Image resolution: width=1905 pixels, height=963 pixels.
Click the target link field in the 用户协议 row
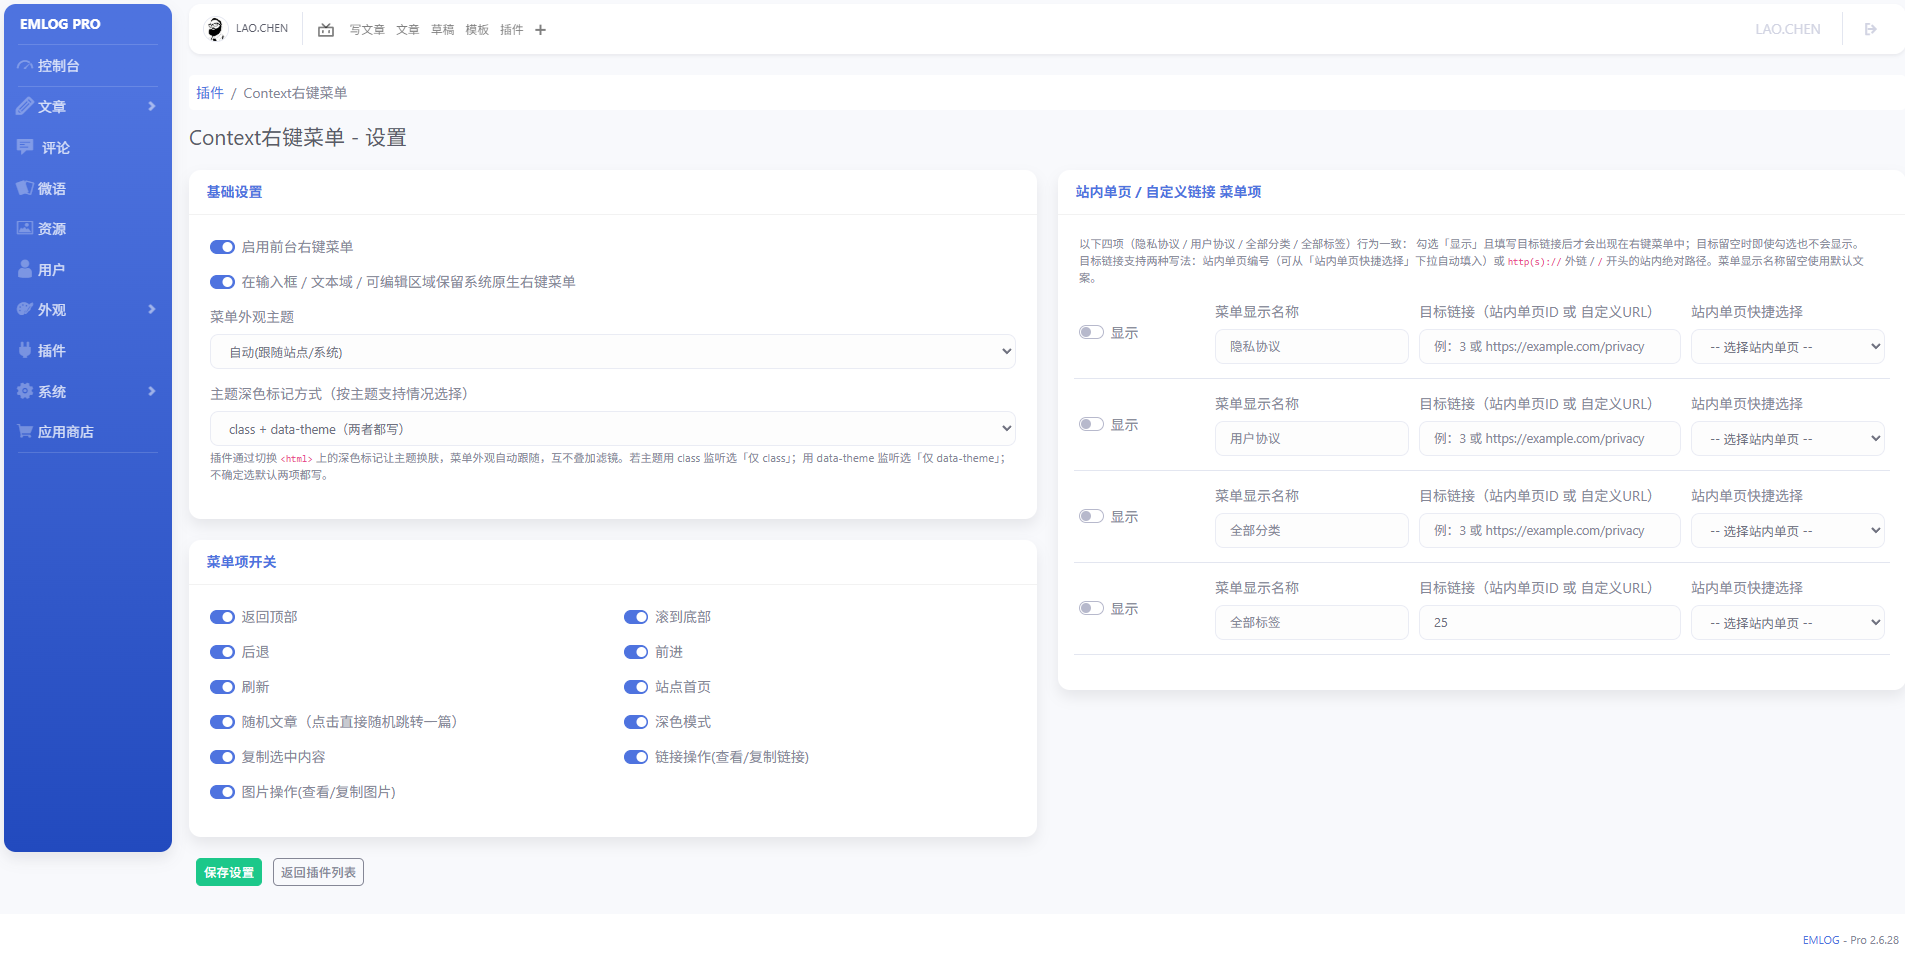coord(1549,439)
